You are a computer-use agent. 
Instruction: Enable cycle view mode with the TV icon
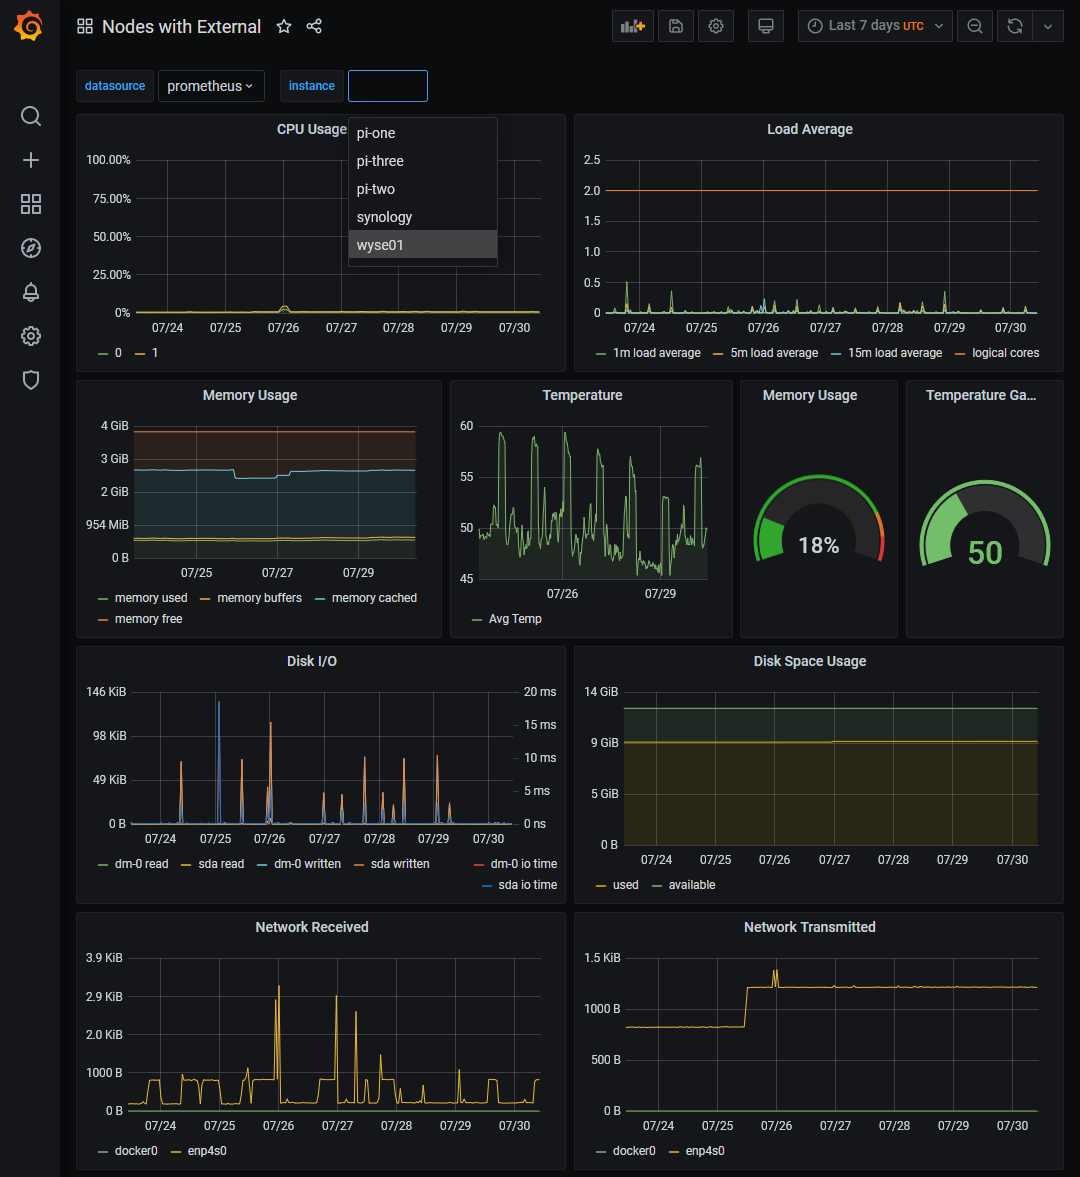point(765,25)
